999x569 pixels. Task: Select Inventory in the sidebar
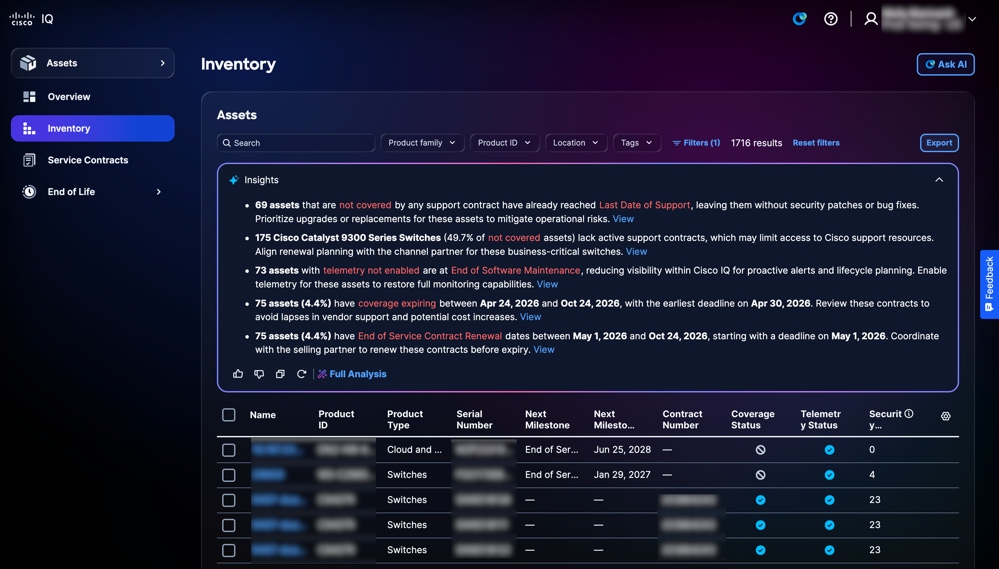point(93,129)
